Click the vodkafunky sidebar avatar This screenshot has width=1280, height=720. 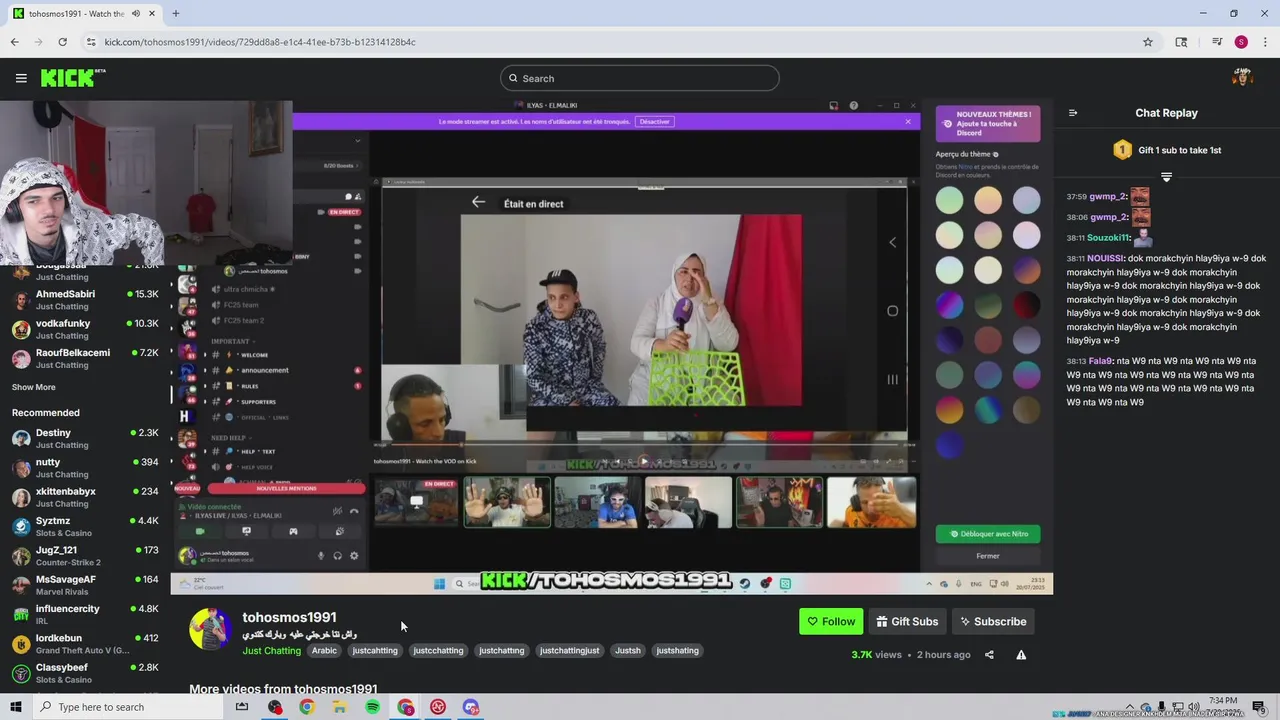click(21, 329)
